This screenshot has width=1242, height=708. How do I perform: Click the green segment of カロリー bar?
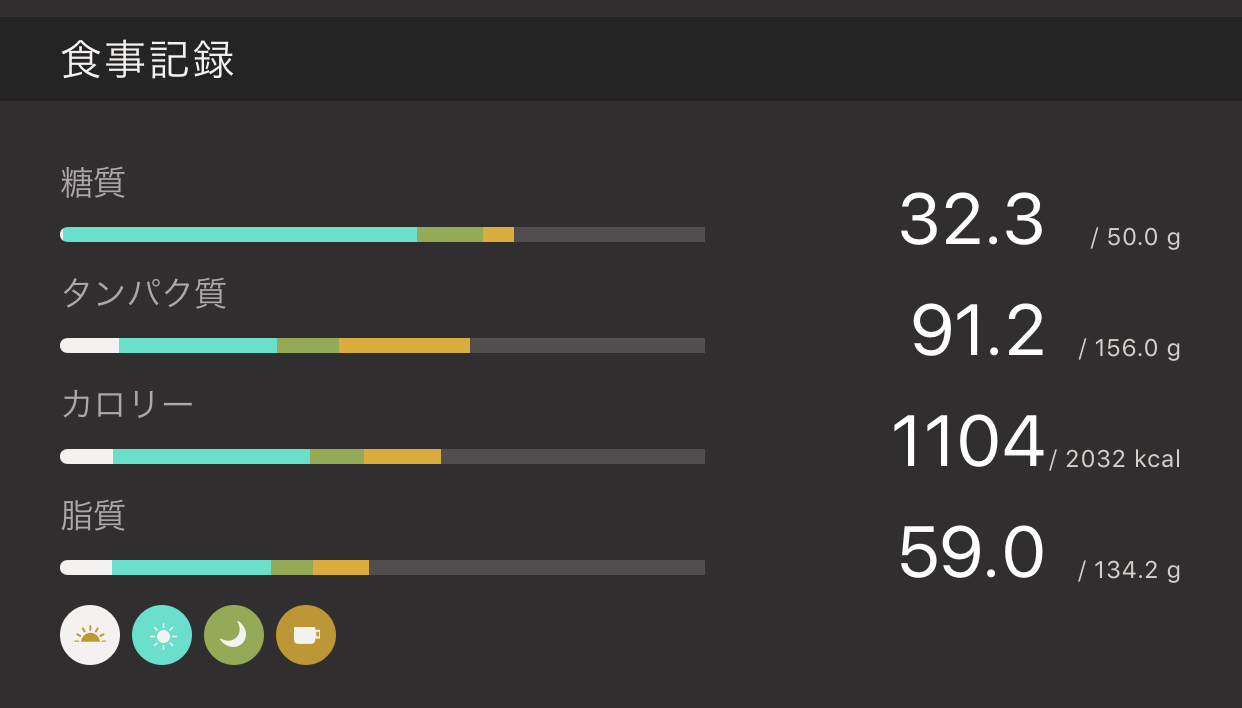click(x=337, y=457)
